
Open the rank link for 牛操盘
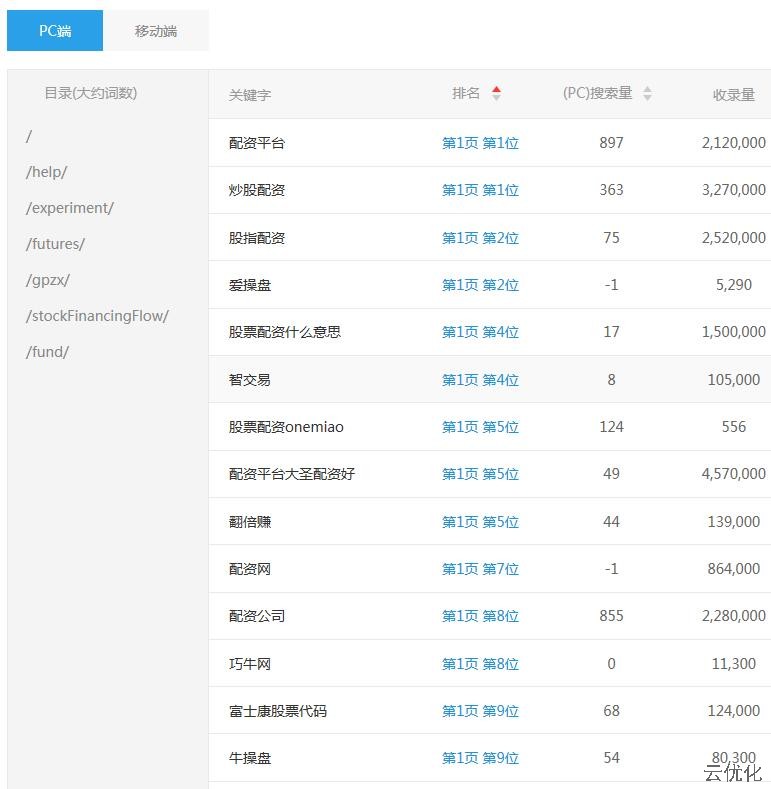[480, 758]
